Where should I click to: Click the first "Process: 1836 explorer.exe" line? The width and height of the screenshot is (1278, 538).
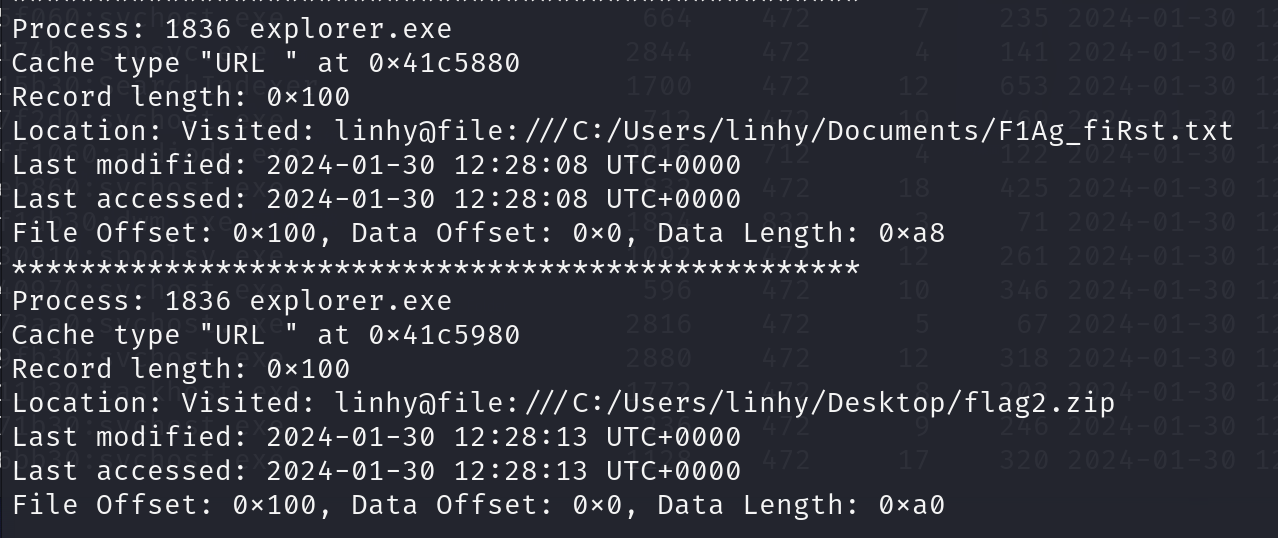coord(231,29)
